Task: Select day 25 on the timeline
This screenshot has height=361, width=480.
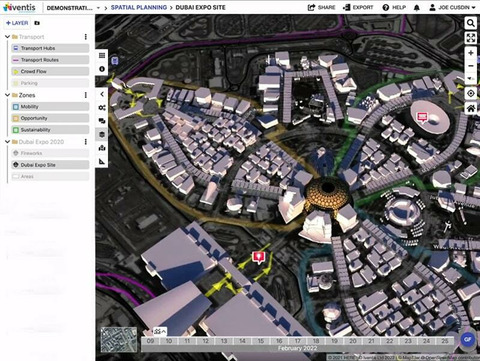Action: (445, 341)
